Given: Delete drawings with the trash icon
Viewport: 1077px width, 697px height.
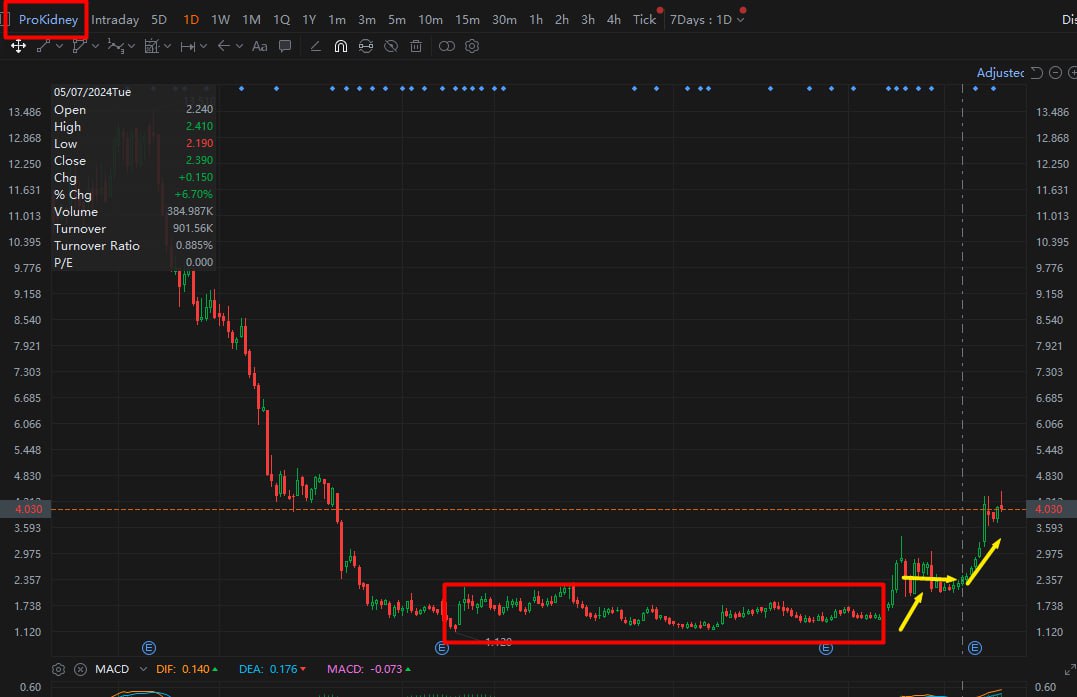Looking at the screenshot, I should pyautogui.click(x=416, y=46).
